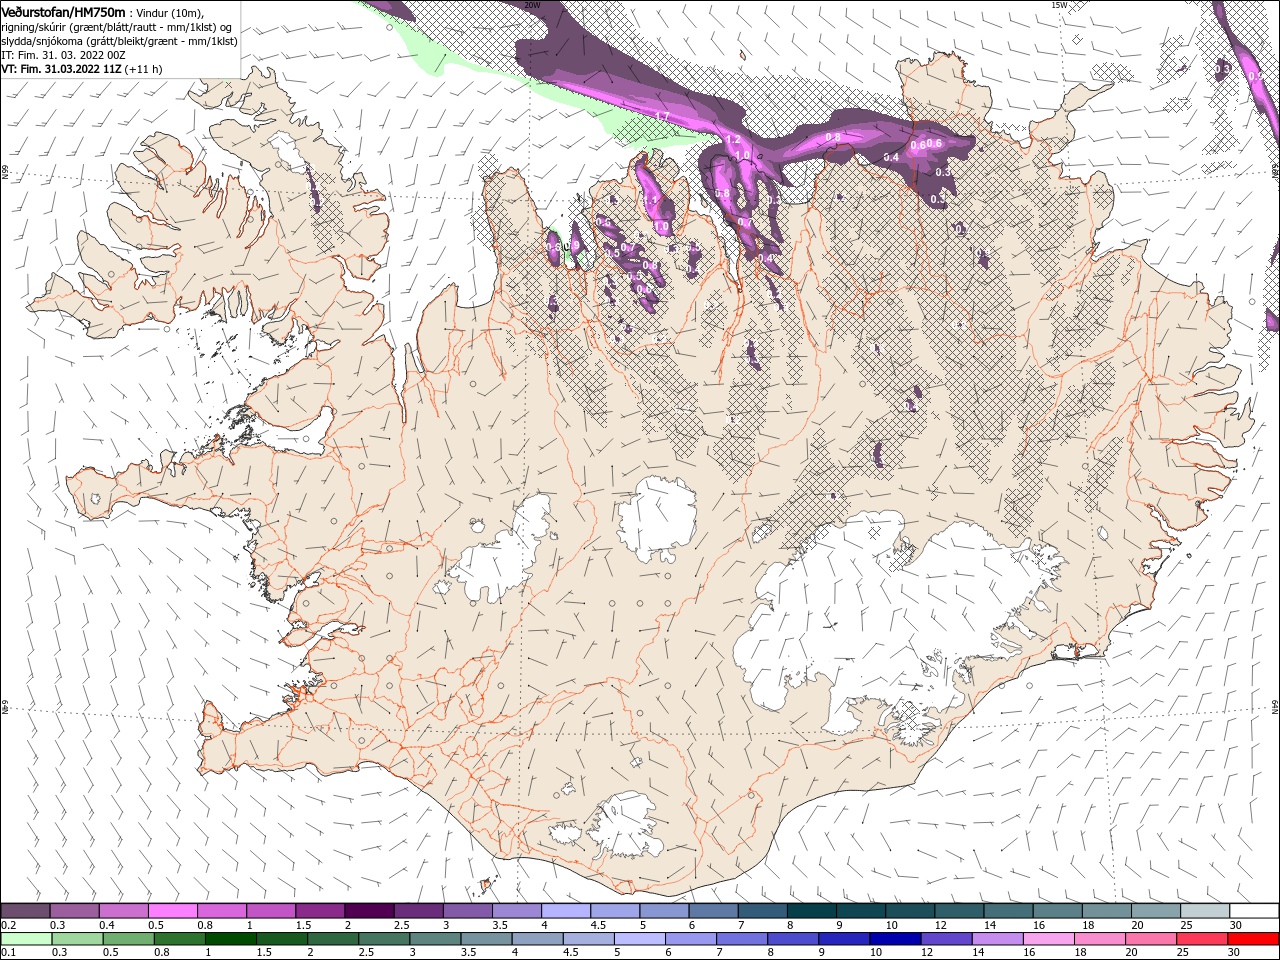The image size is (1280, 960).
Task: Select rain legend swatch labeled 0.1
Action: [27, 939]
